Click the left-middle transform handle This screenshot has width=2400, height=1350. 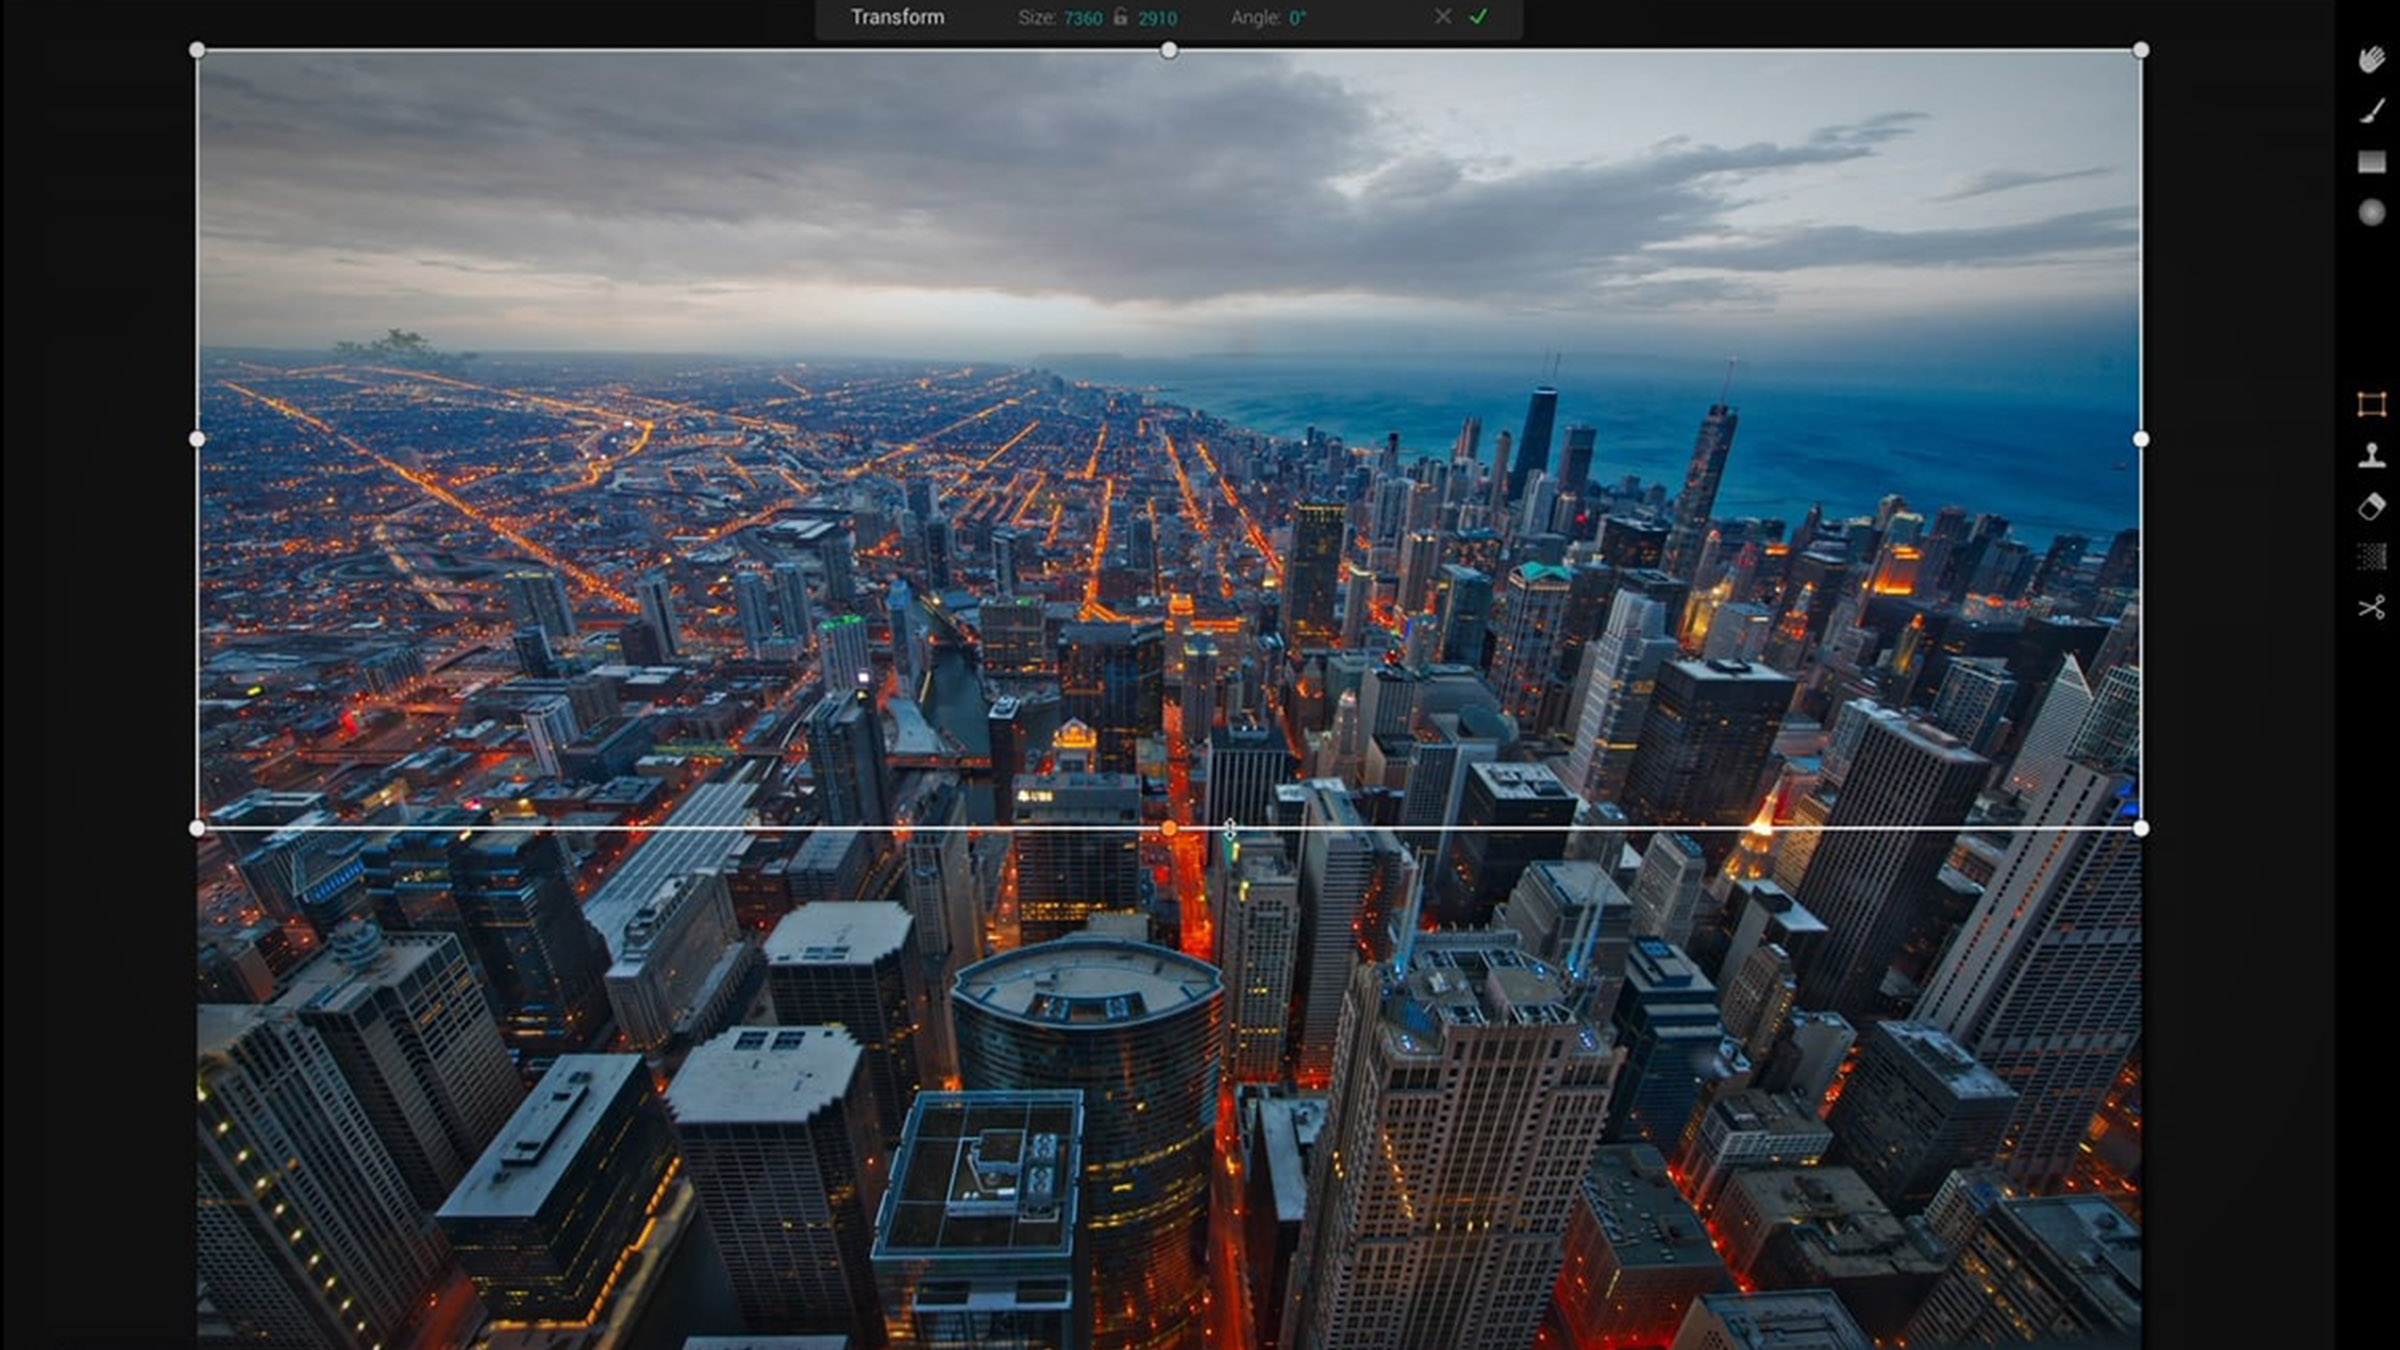[197, 439]
